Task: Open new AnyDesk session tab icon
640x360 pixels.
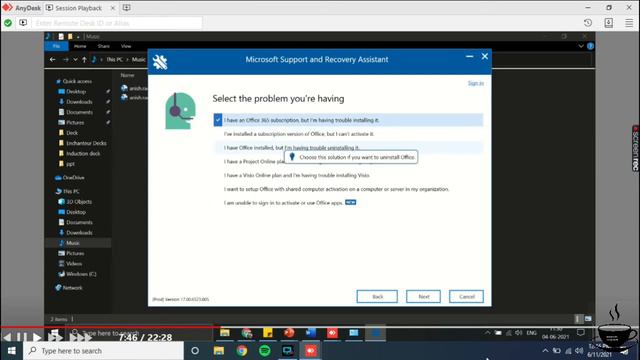Action: 127,8
